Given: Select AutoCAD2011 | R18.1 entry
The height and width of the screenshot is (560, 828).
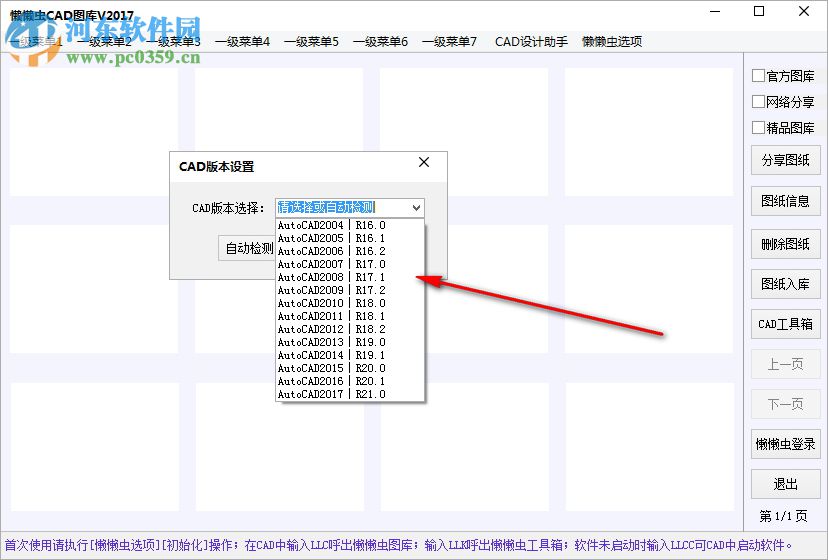Looking at the screenshot, I should (x=350, y=316).
